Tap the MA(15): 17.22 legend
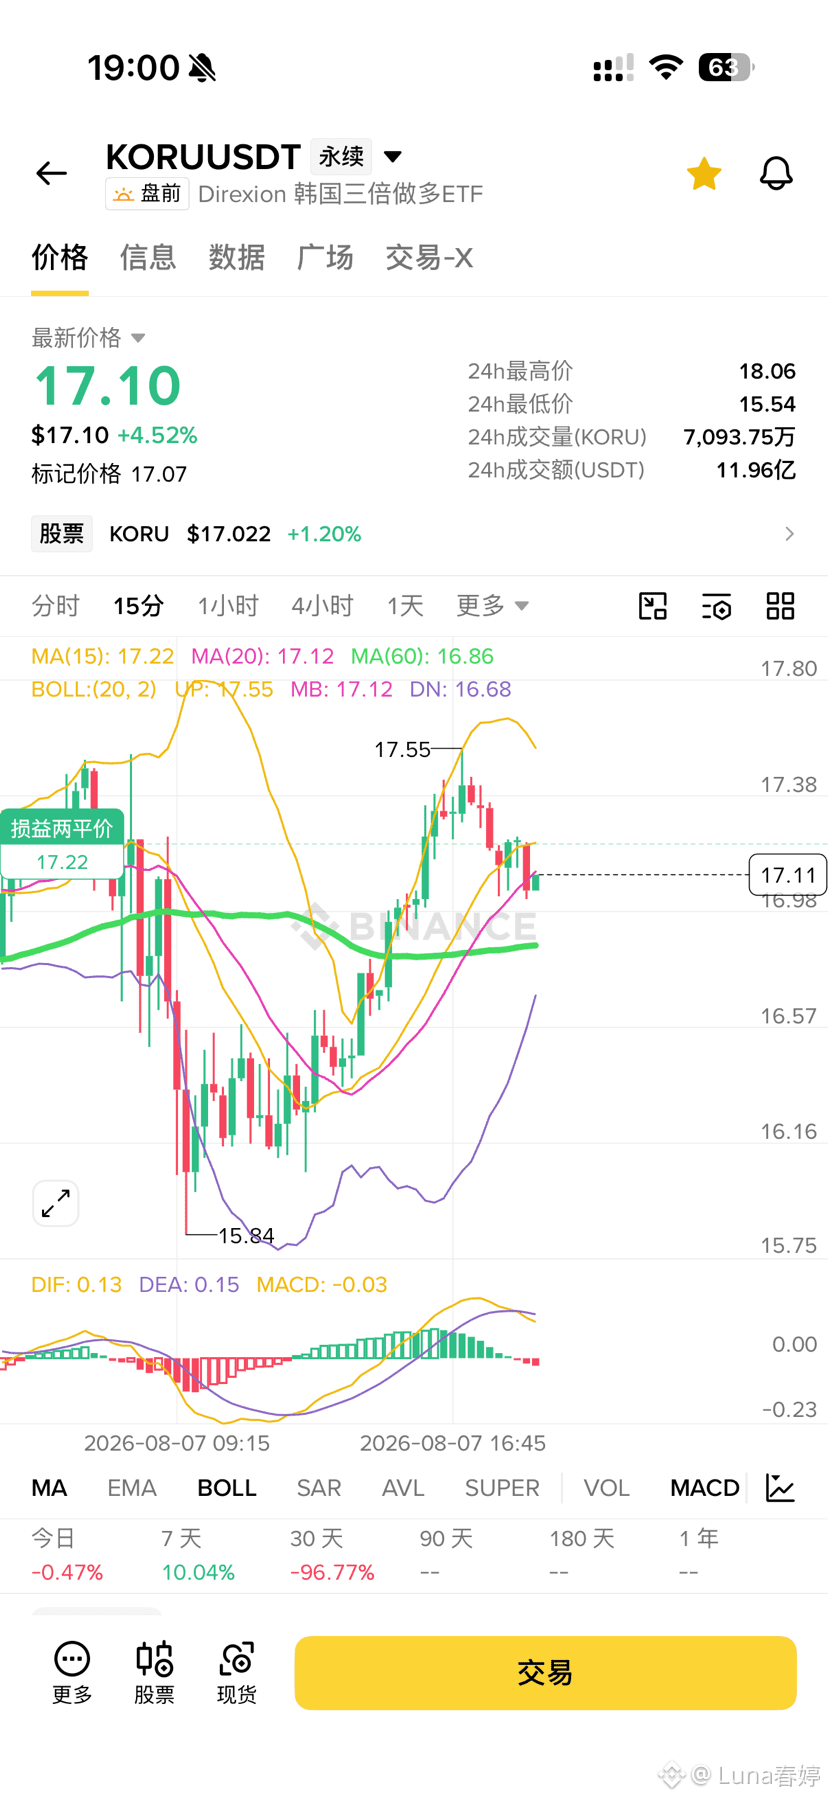The image size is (828, 1801). pyautogui.click(x=102, y=656)
